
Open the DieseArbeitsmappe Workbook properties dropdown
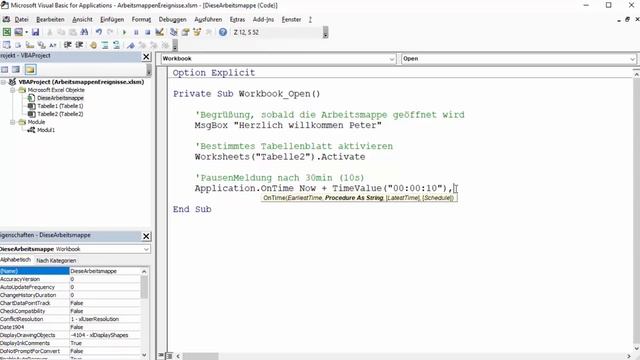click(x=146, y=249)
